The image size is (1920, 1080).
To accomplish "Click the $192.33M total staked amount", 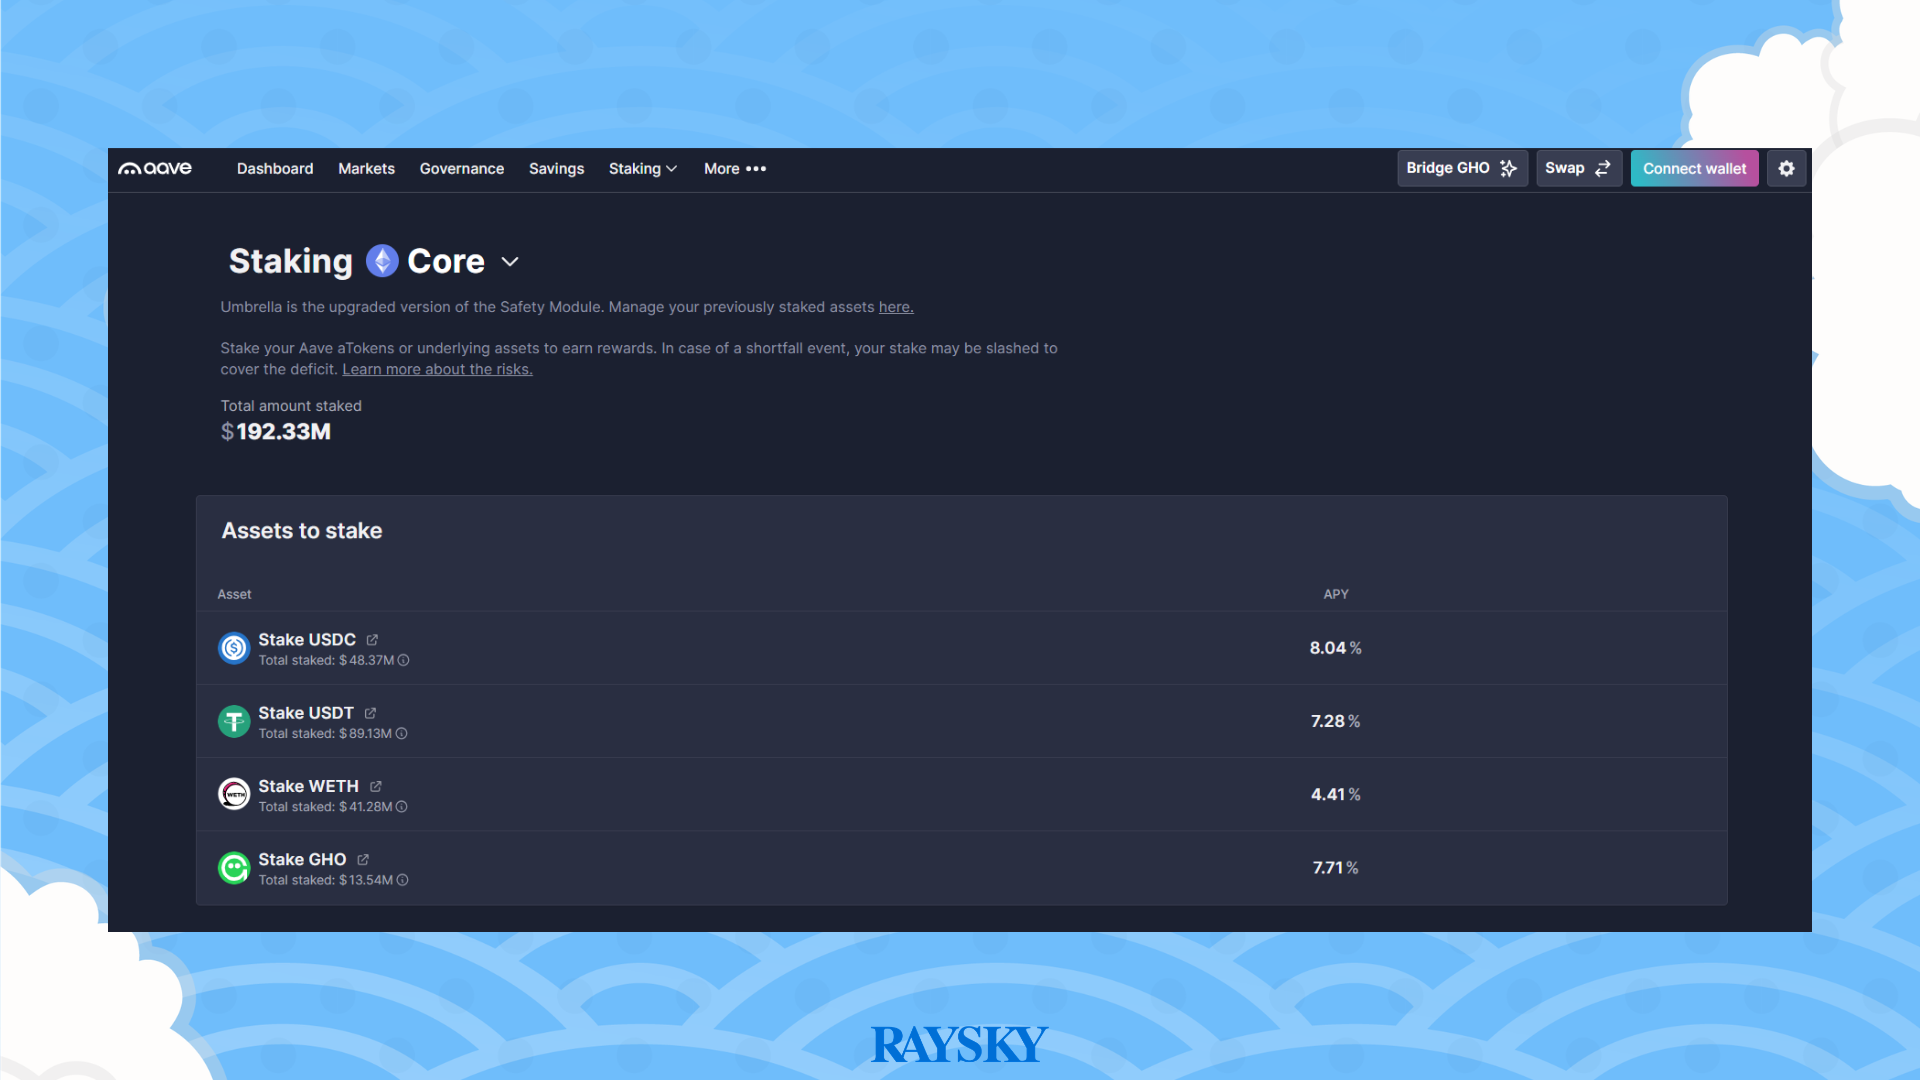I will 276,431.
